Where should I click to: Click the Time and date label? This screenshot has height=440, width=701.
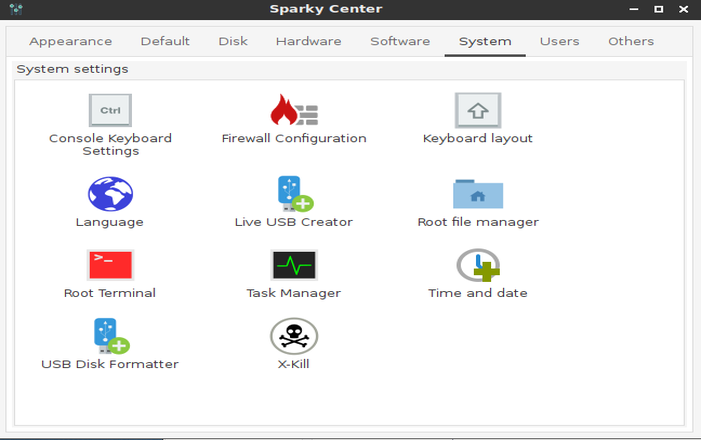478,293
